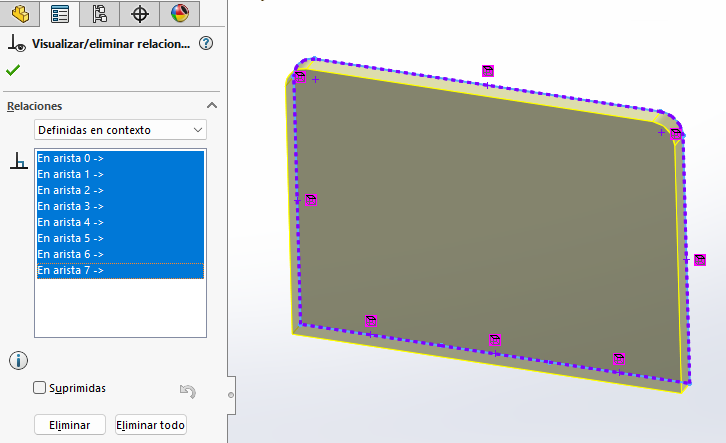The height and width of the screenshot is (443, 726).
Task: Click the middle relation icon on bottom edge
Action: click(x=494, y=340)
